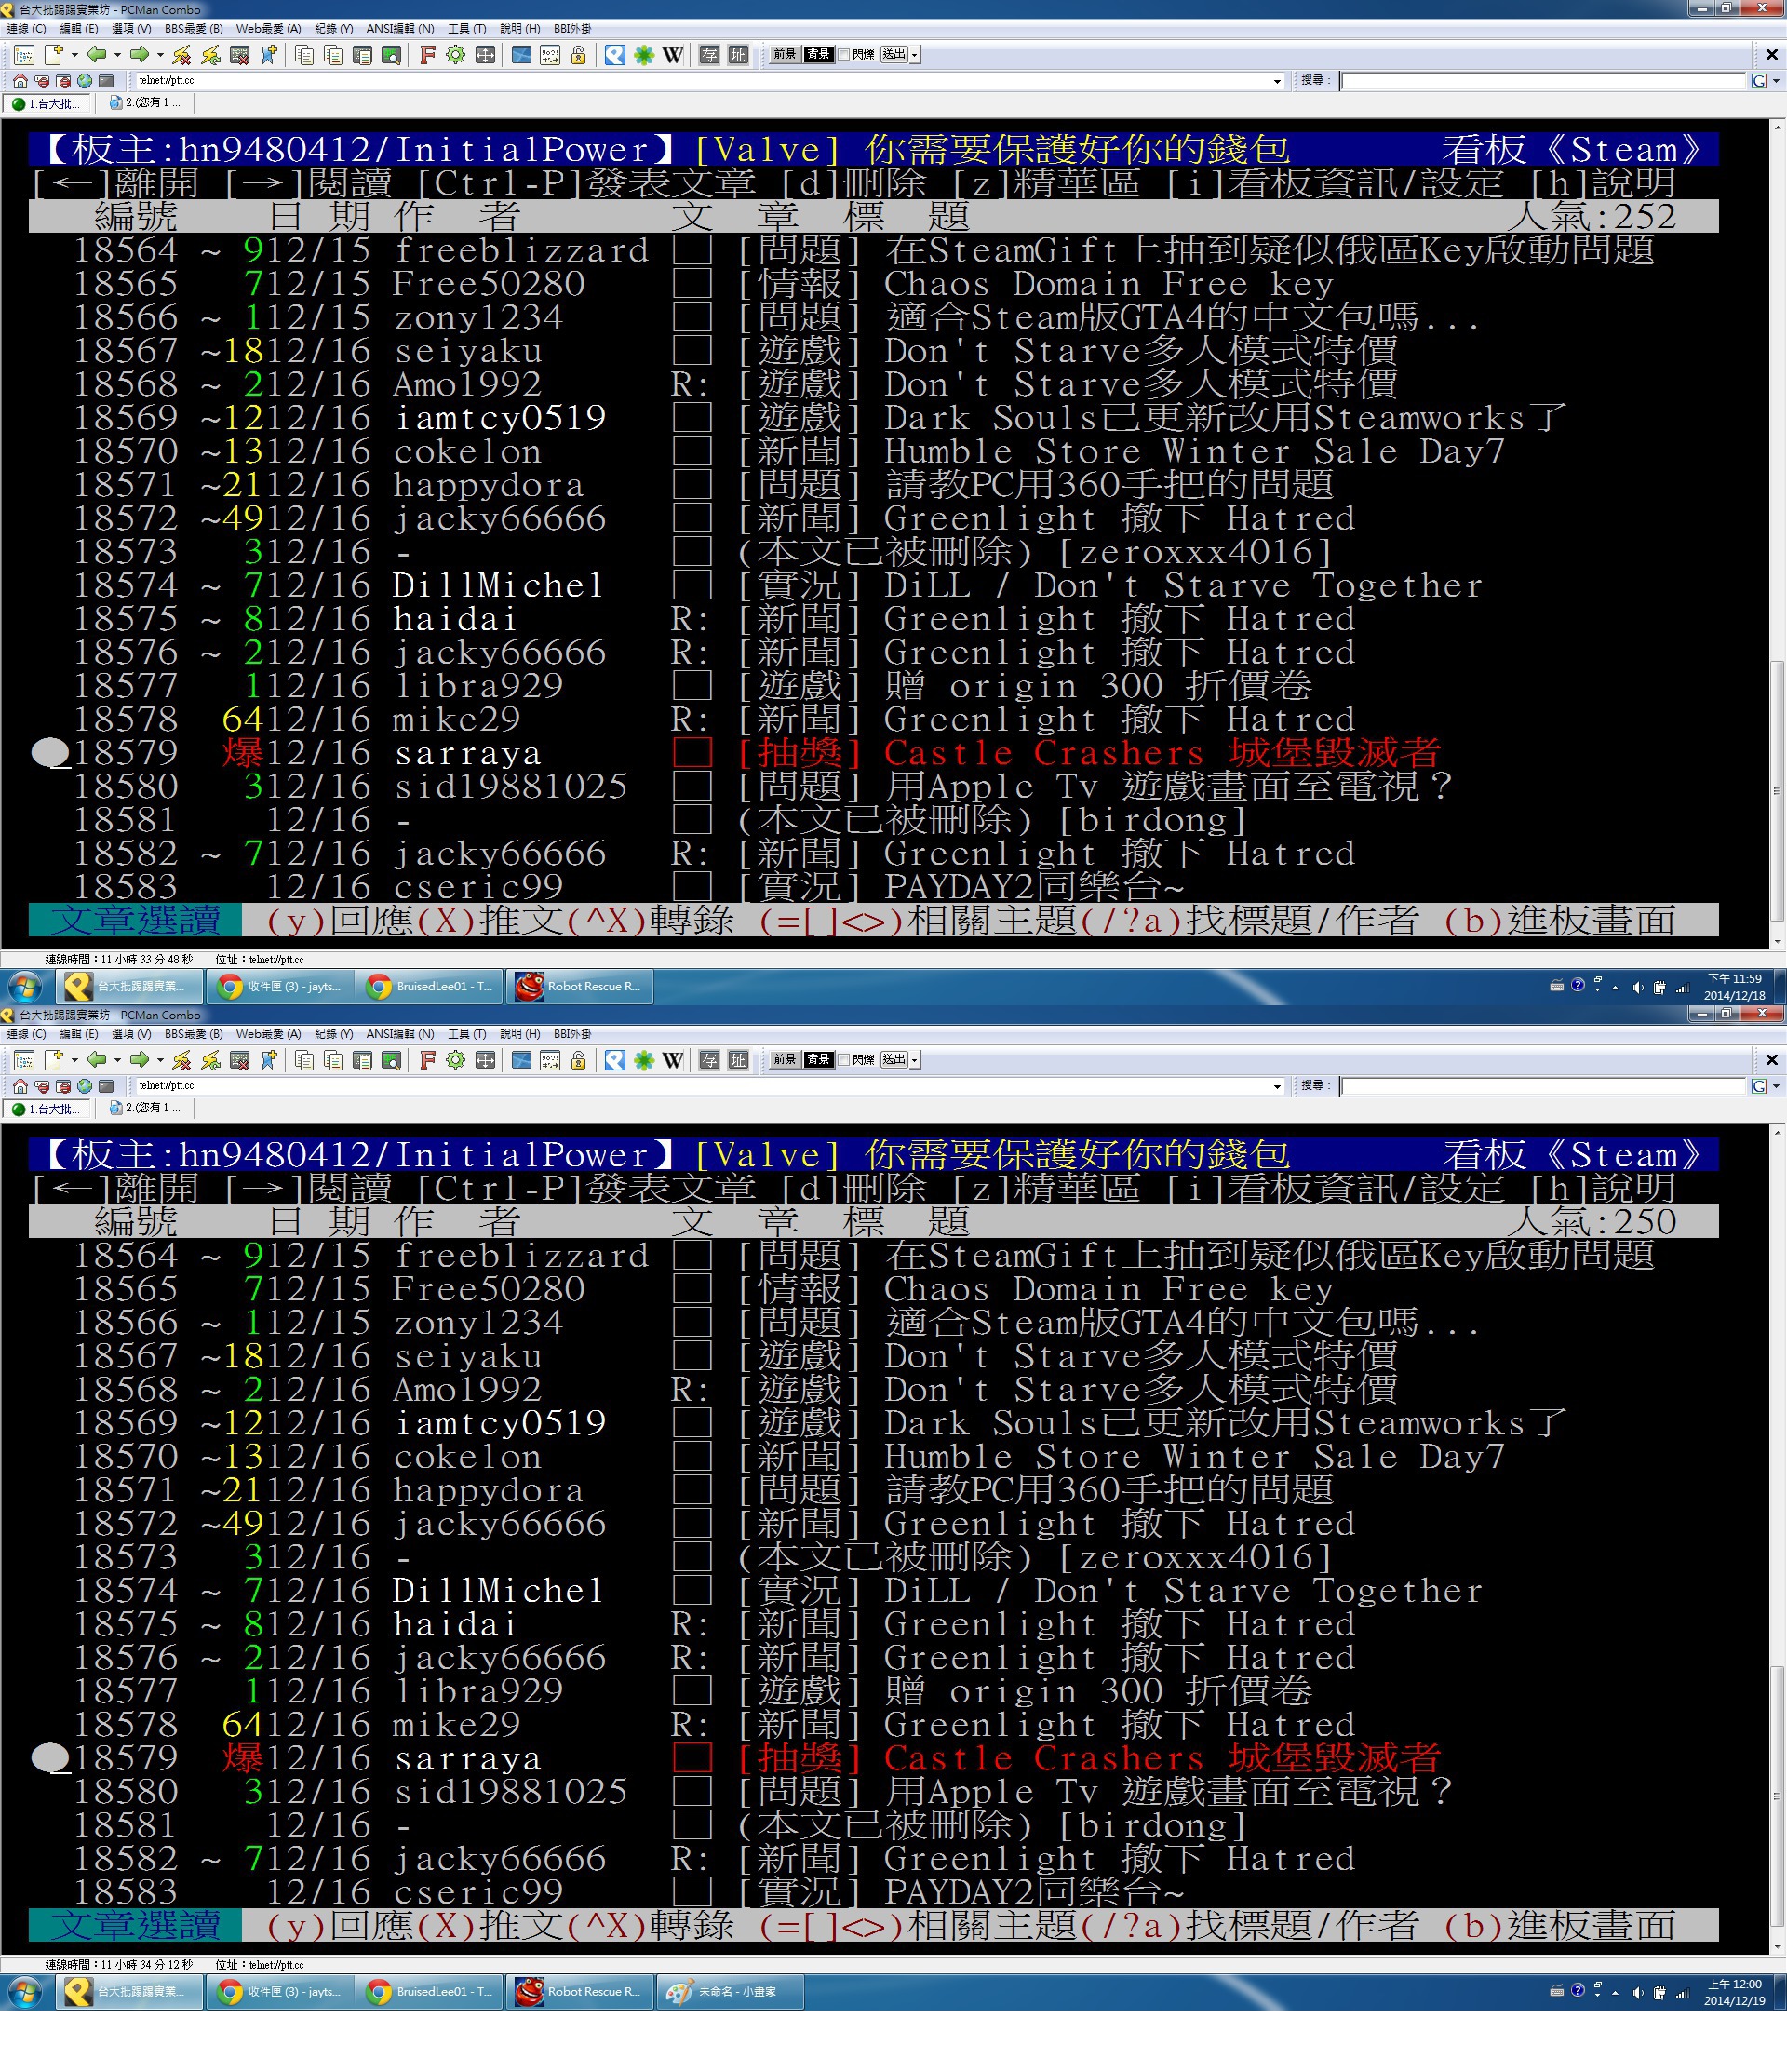Go forward with green right arrow, upper window
The image size is (1787, 2072).
click(x=139, y=55)
